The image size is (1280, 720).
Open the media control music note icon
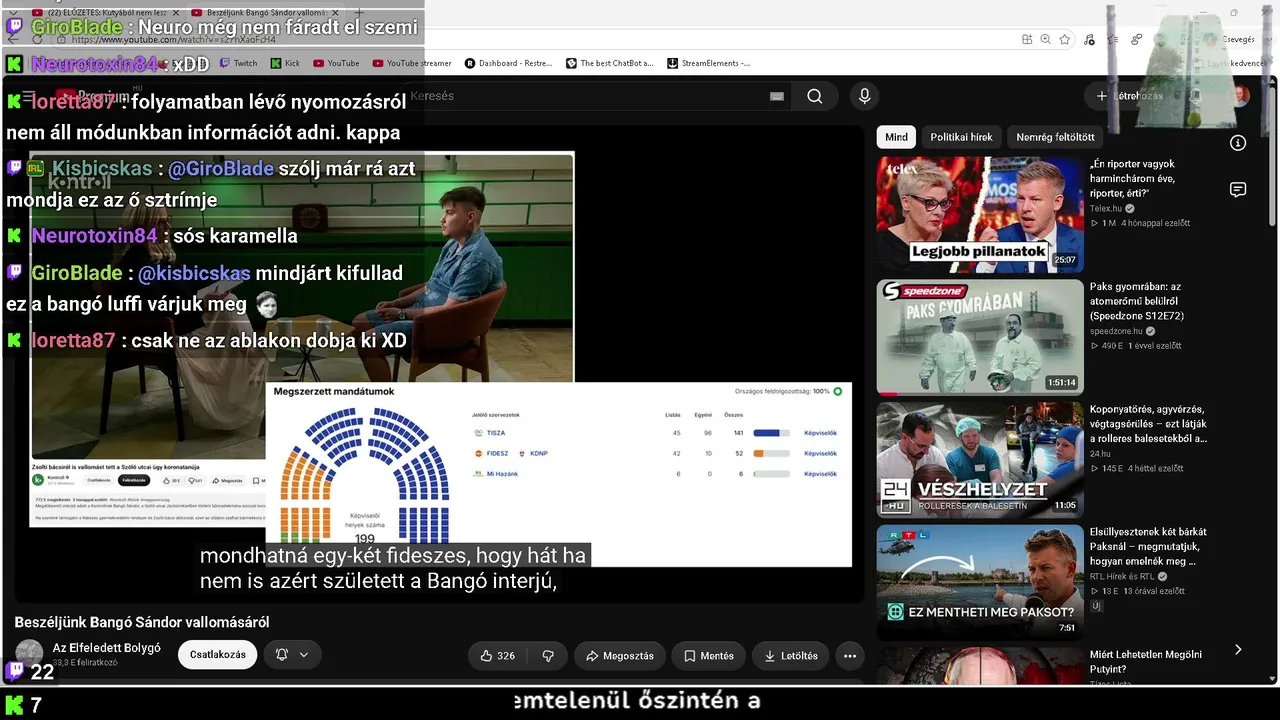point(1091,40)
